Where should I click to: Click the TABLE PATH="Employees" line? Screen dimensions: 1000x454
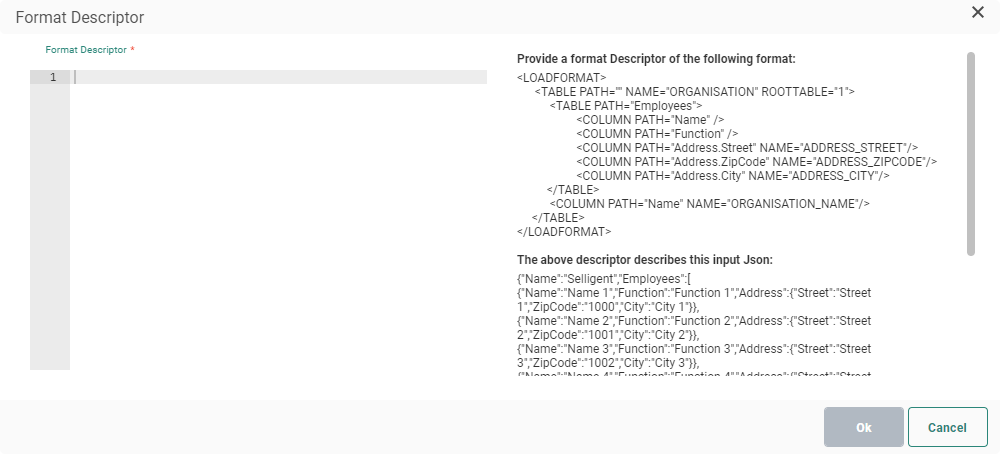(627, 105)
